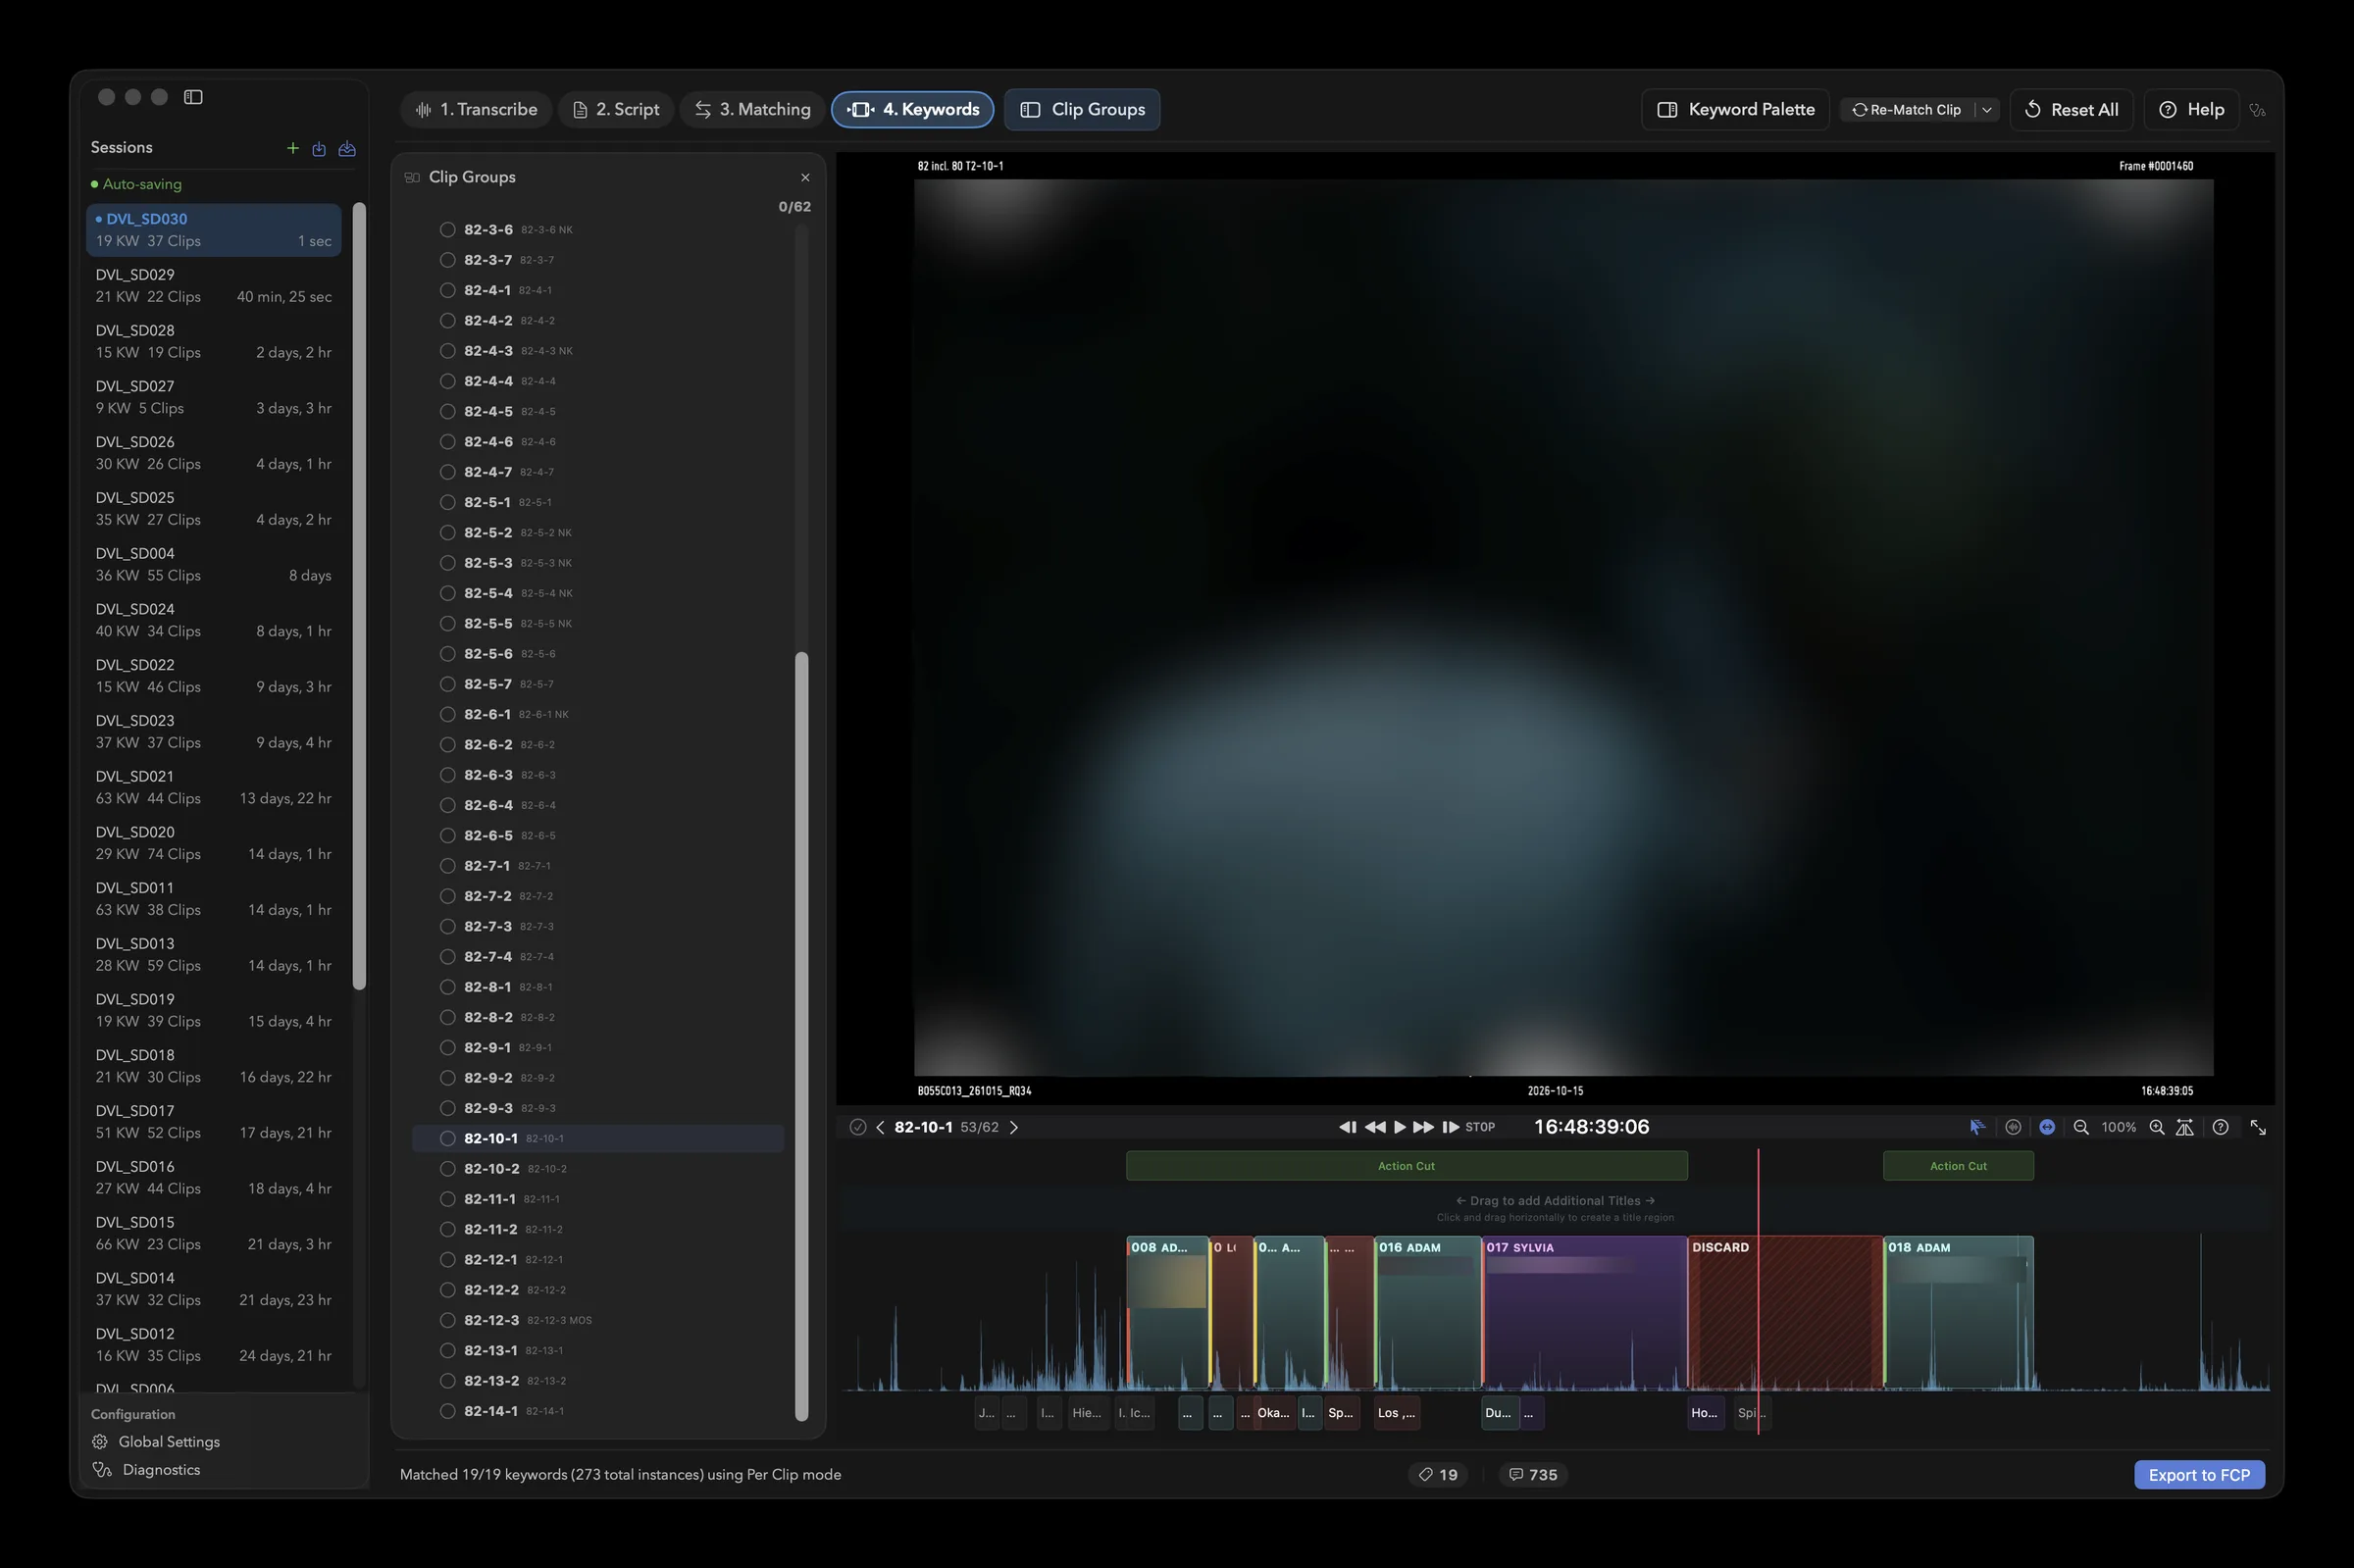Switch to the 2. Script tab
Viewport: 2354px width, 1568px height.
616,109
